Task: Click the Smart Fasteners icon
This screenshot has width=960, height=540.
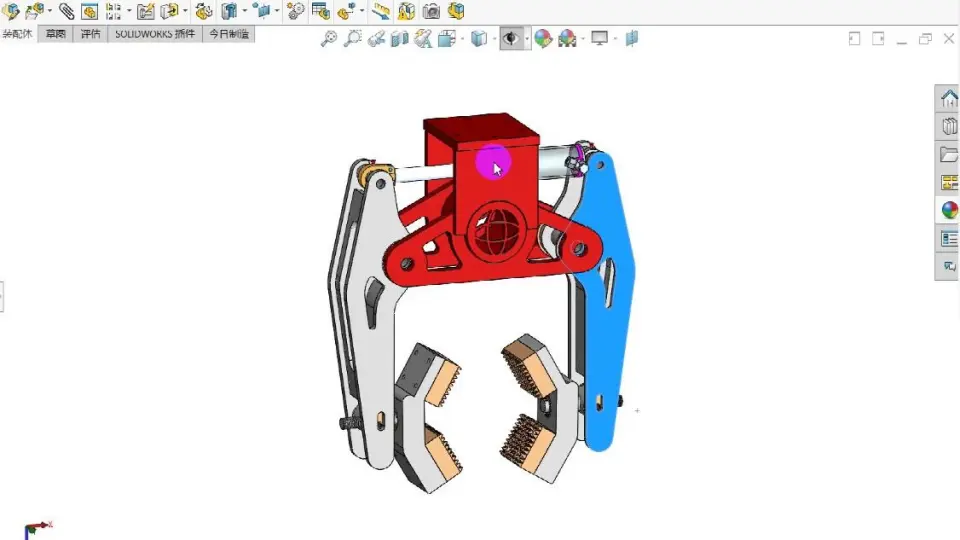Action: point(146,10)
